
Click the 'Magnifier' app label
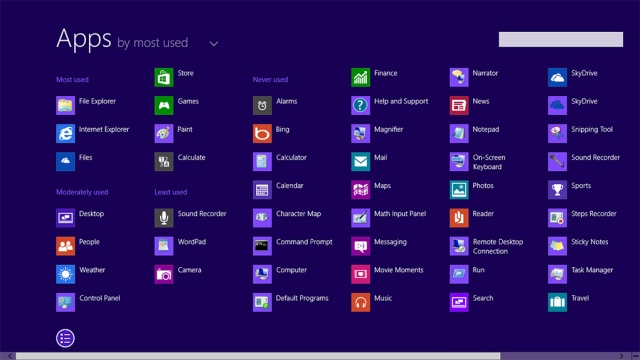[389, 129]
